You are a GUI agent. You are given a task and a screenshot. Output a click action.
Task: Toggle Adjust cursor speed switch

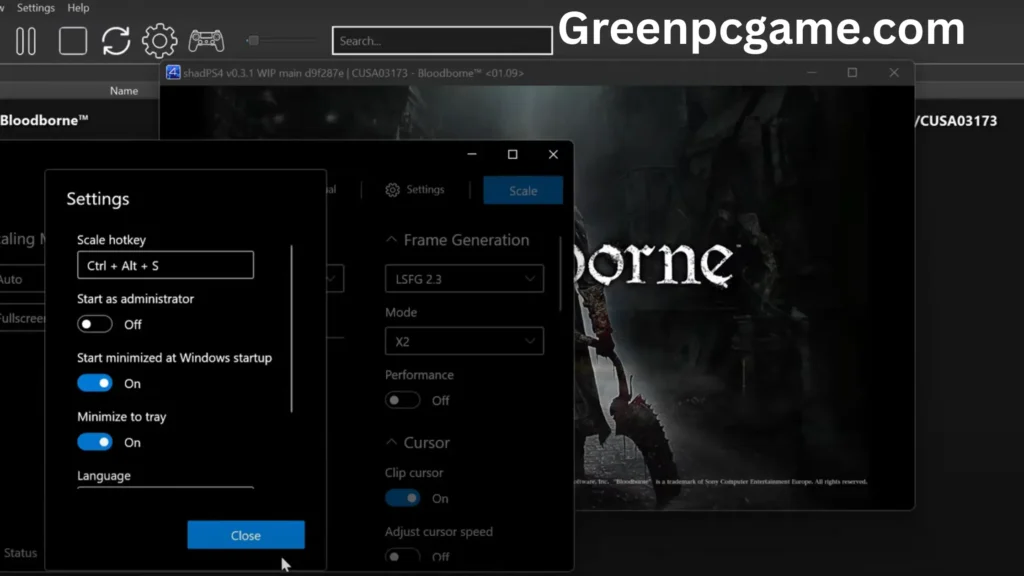coord(402,556)
